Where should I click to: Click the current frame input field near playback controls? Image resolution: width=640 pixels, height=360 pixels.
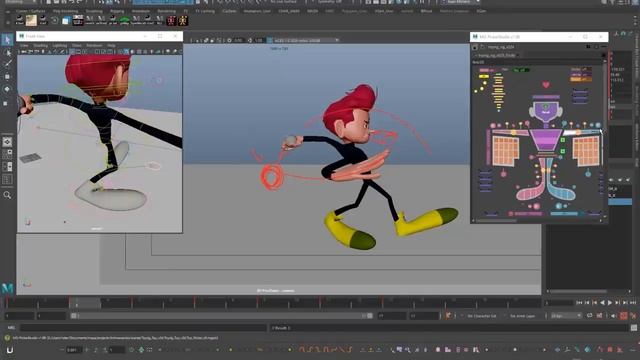(558, 303)
